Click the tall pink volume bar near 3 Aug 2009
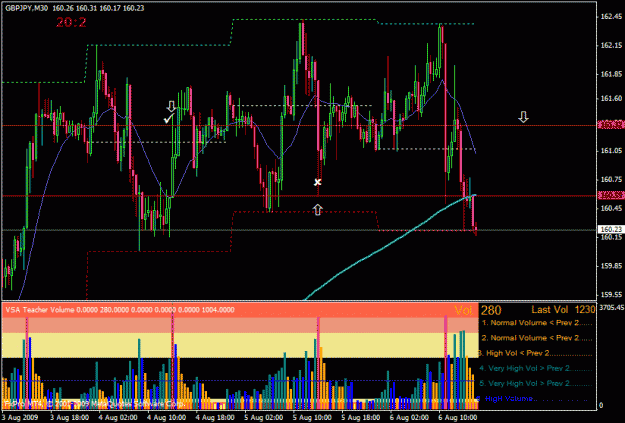 (x=27, y=363)
